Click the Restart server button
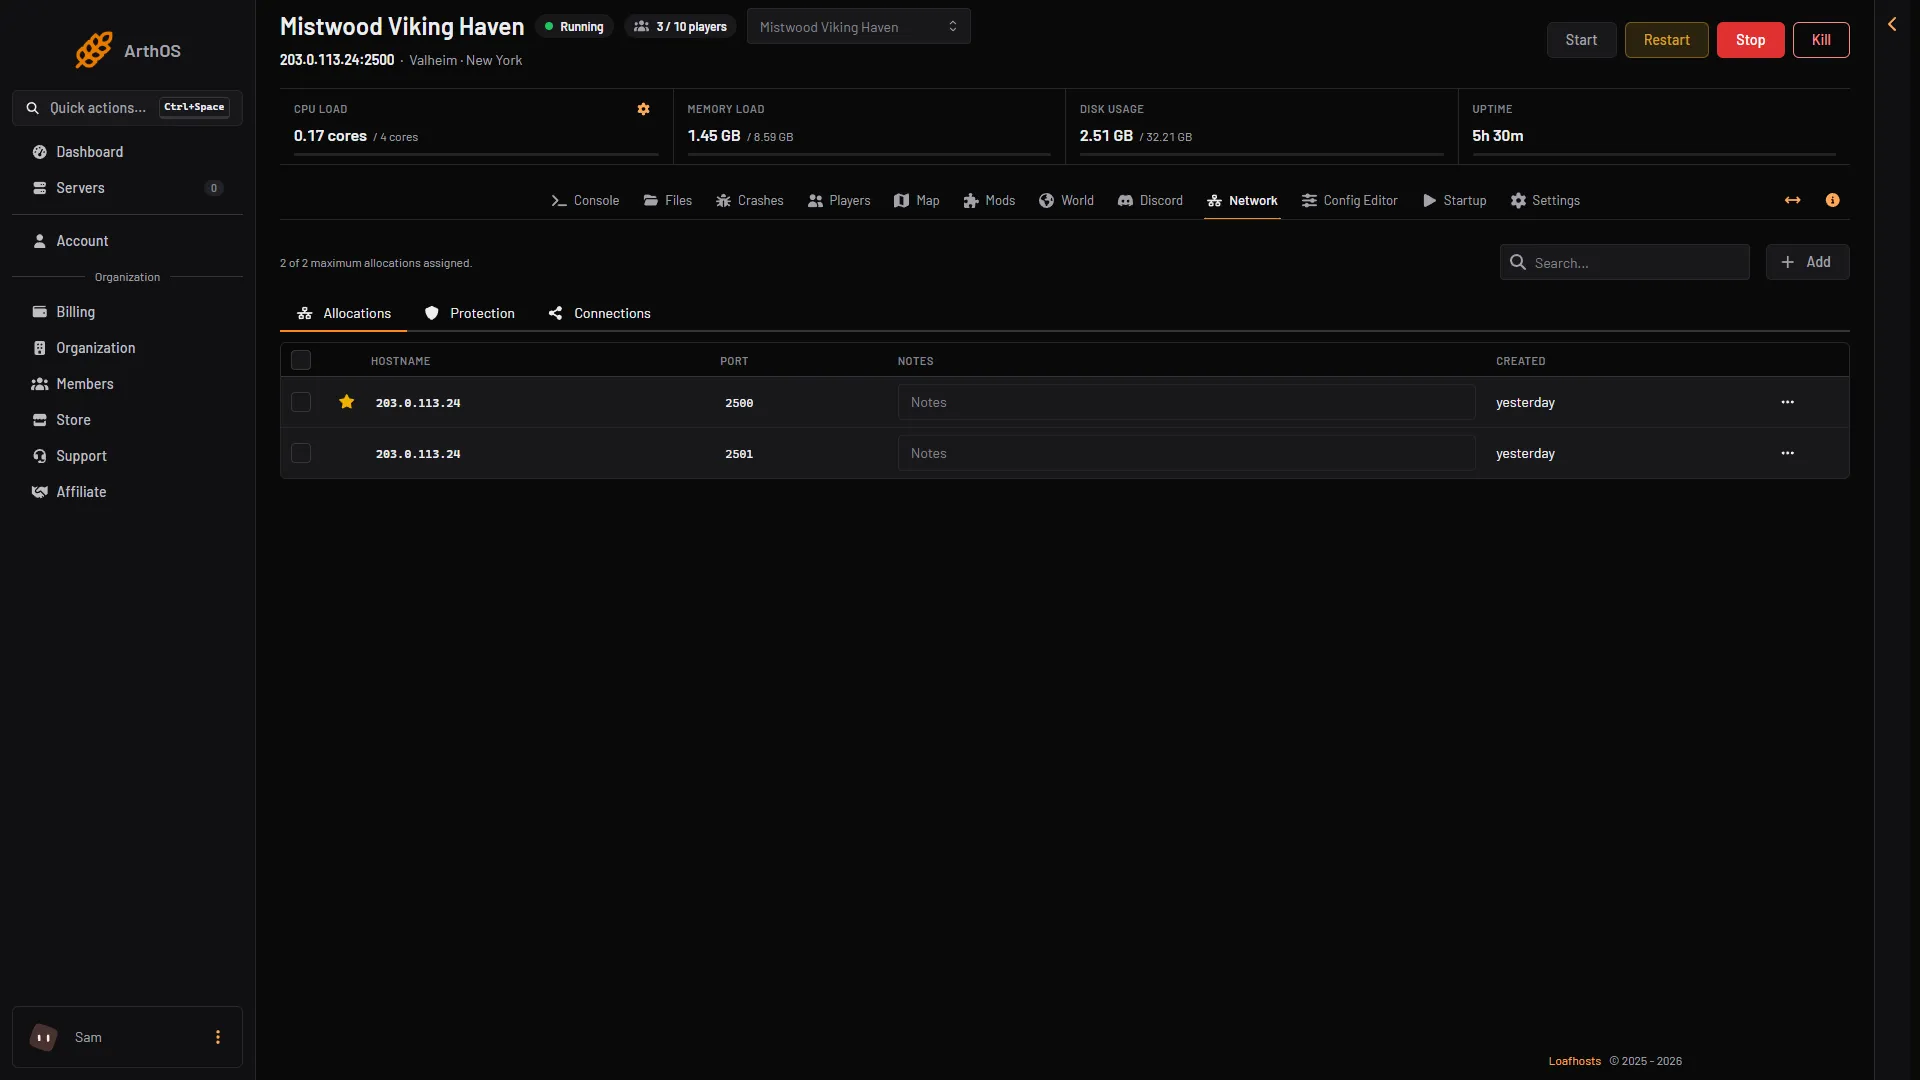 [x=1666, y=40]
